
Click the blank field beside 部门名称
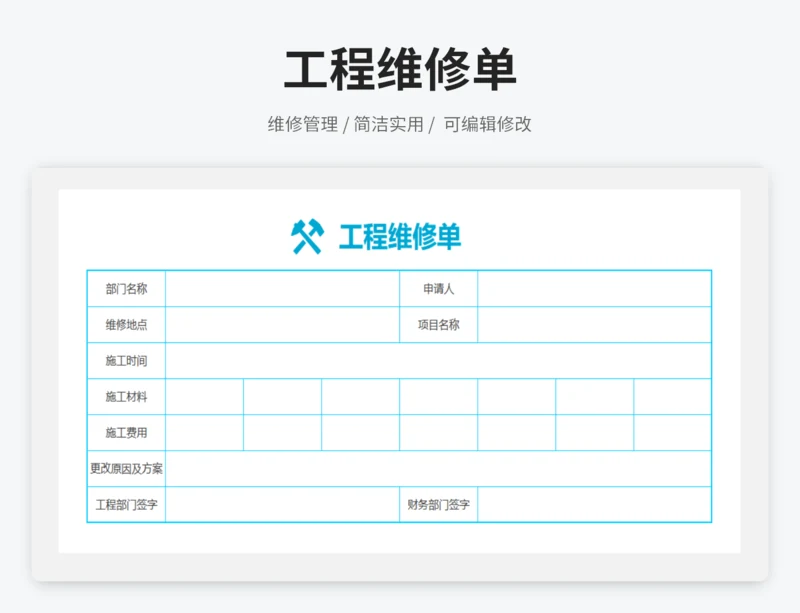(283, 289)
